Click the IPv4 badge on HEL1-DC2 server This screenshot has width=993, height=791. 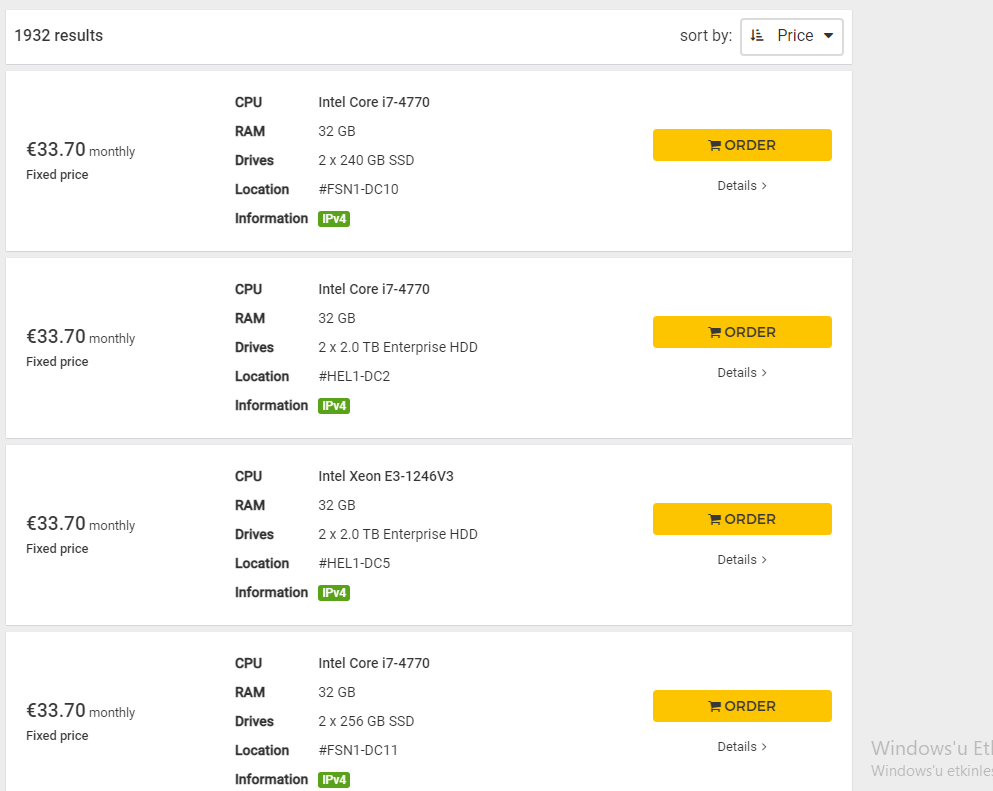pyautogui.click(x=334, y=405)
